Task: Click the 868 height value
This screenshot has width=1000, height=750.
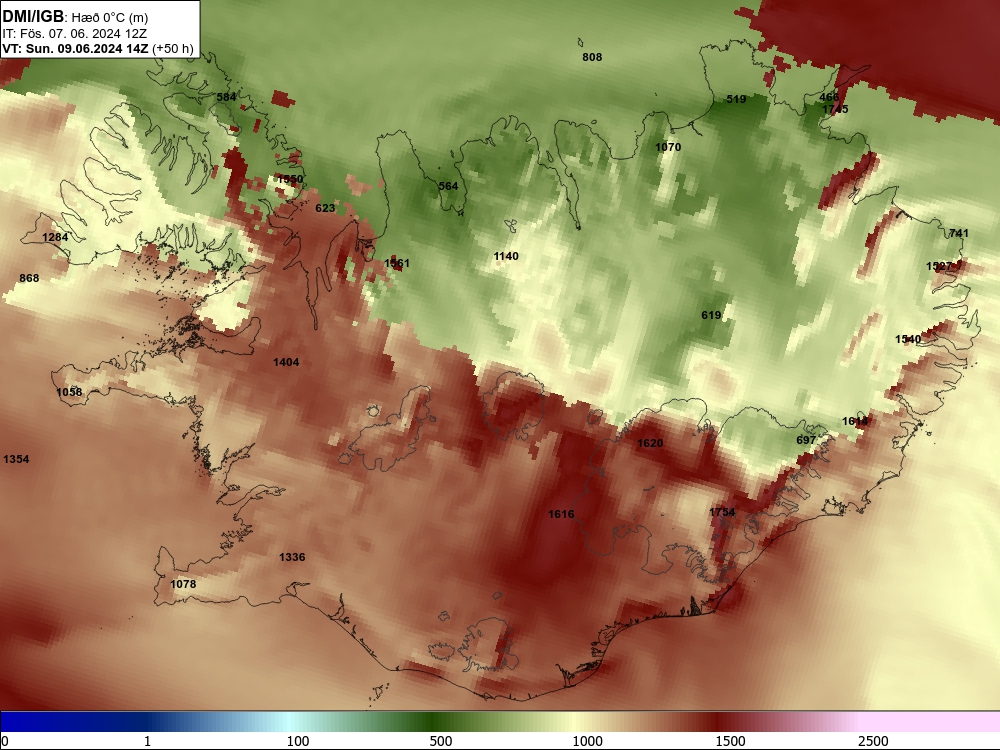Action: click(29, 278)
